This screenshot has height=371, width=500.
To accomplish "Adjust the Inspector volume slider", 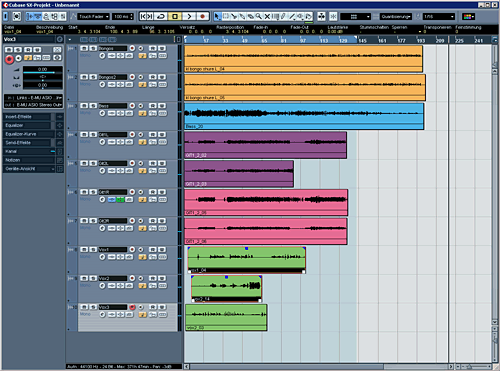I will 42,71.
